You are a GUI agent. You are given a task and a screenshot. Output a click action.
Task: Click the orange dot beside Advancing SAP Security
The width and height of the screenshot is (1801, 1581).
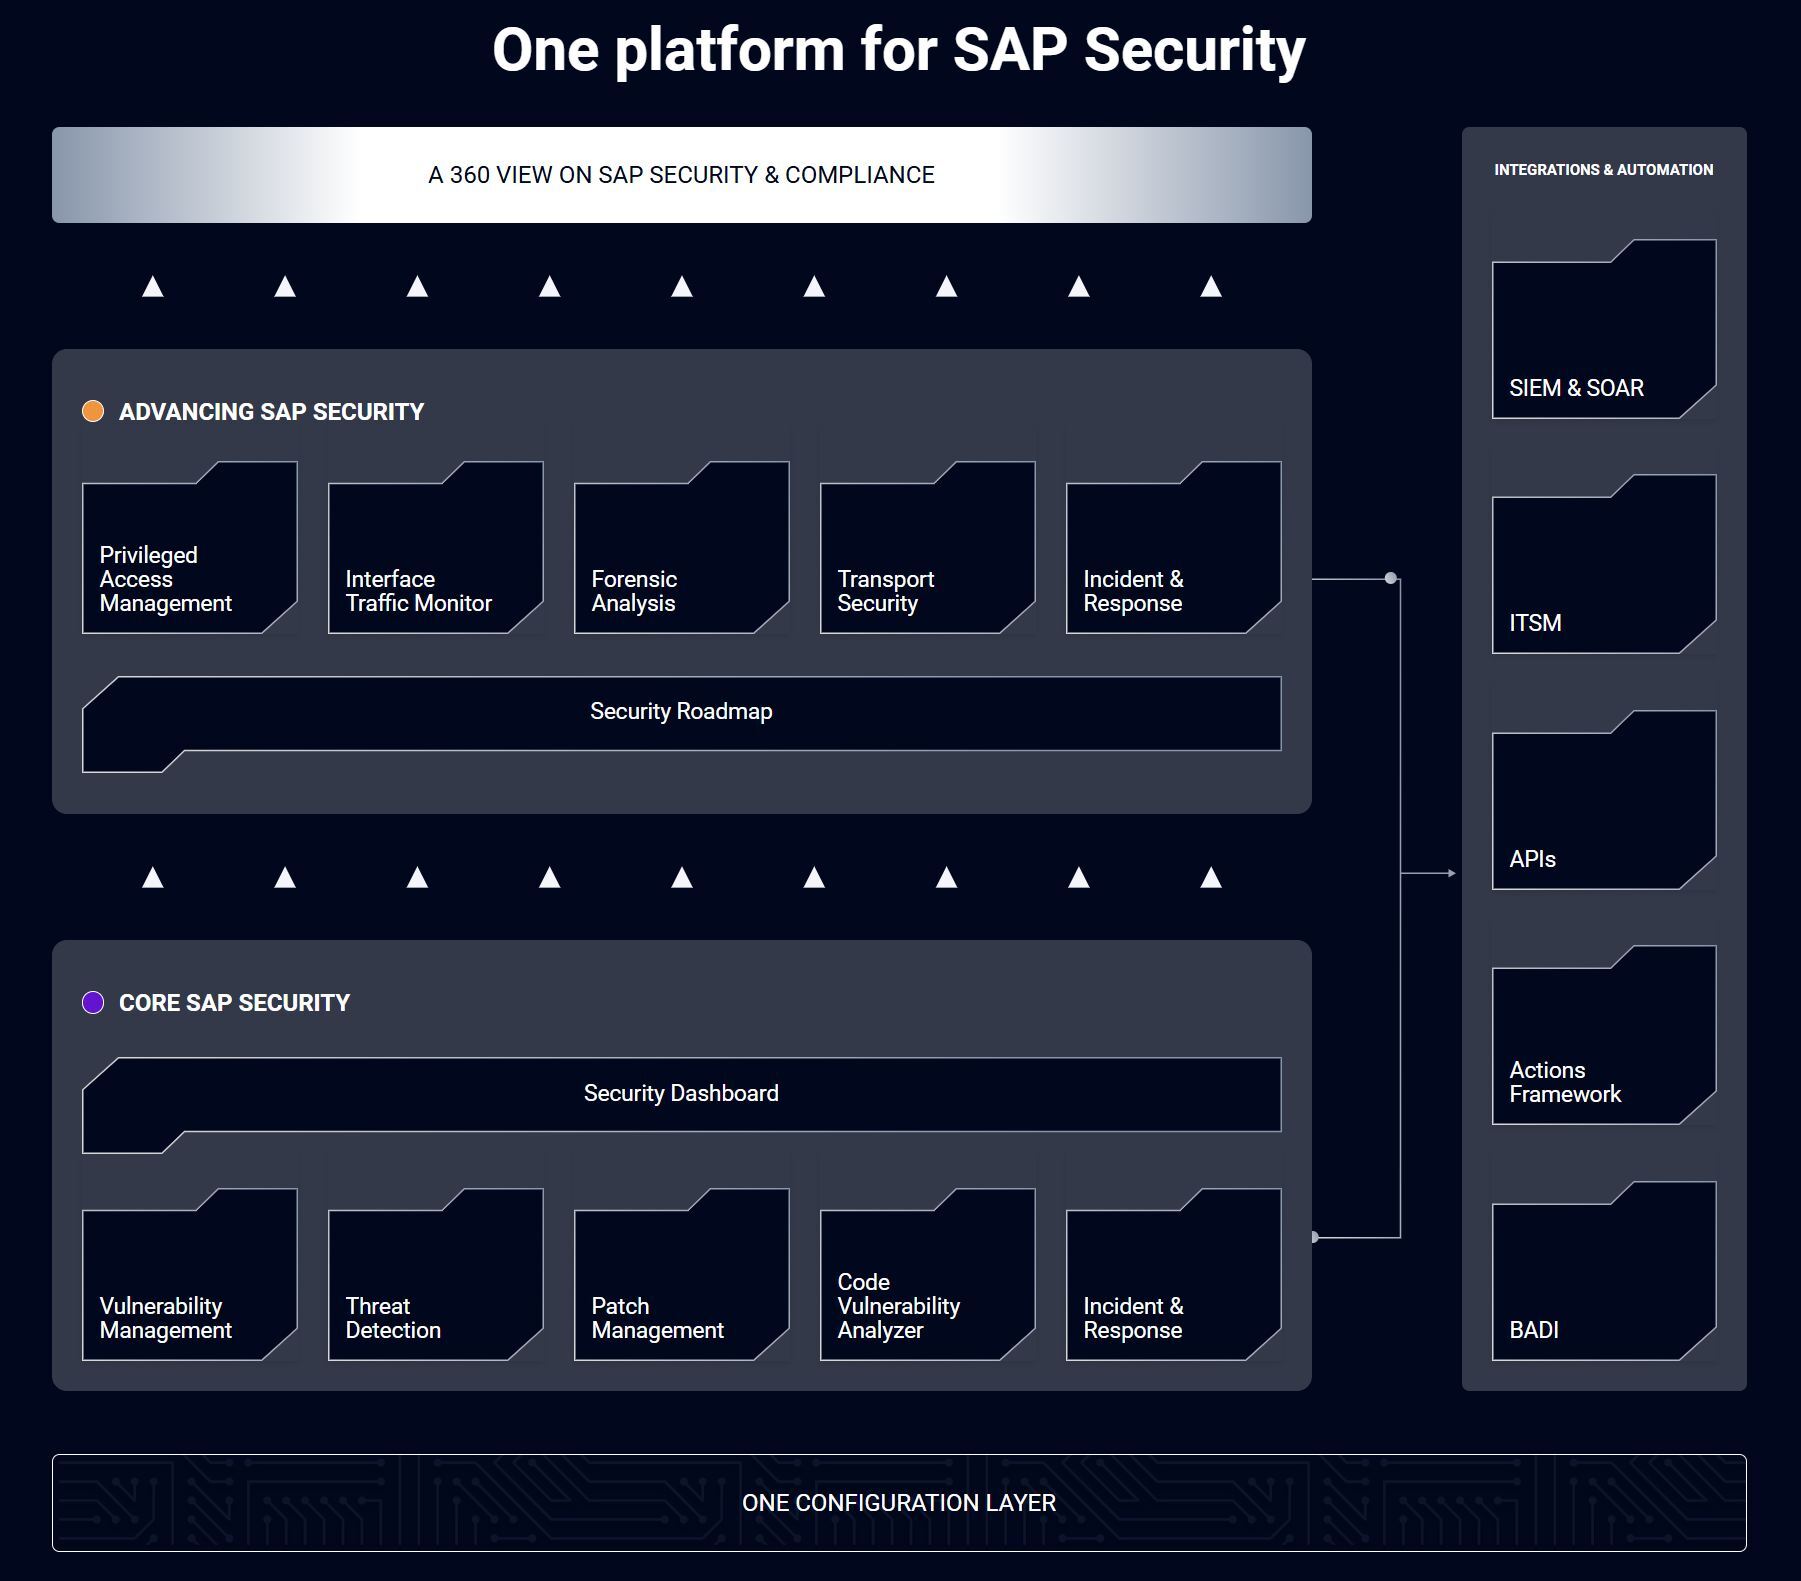pyautogui.click(x=93, y=411)
